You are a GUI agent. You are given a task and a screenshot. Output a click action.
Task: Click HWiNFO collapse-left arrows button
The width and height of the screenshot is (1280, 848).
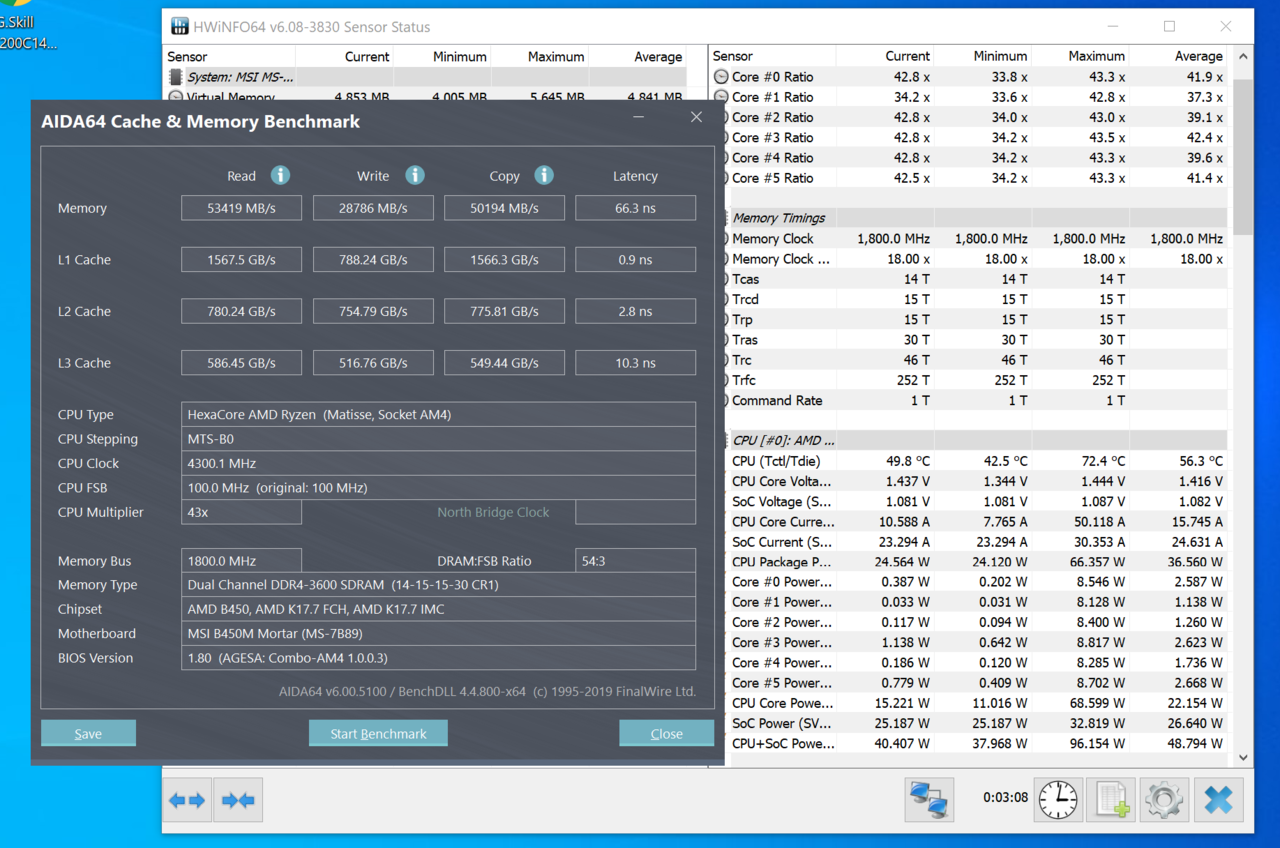(x=187, y=800)
